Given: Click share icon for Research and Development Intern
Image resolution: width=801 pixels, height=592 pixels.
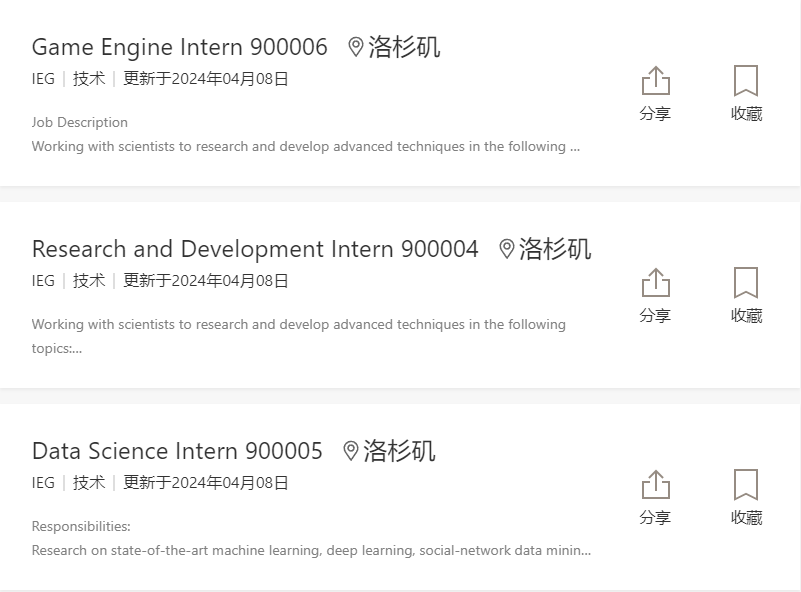Looking at the screenshot, I should 655,282.
